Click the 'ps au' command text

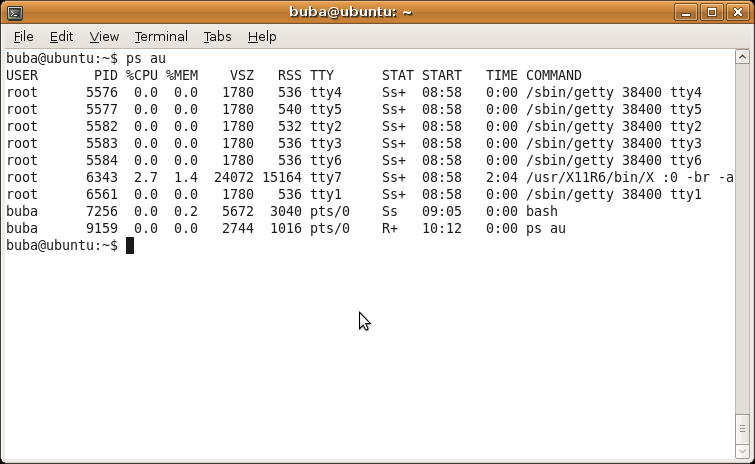(146, 59)
